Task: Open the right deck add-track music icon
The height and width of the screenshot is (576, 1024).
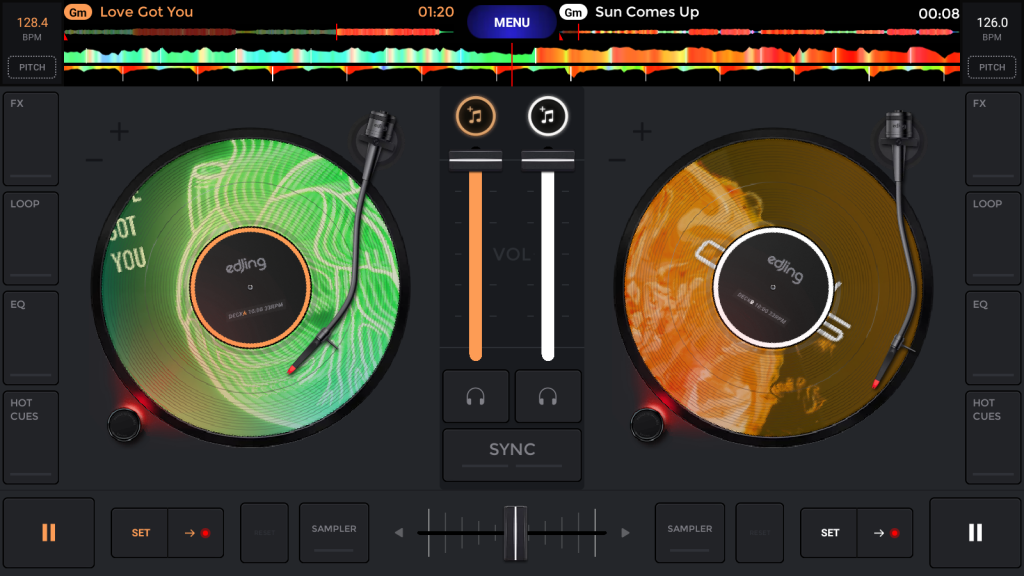Action: pyautogui.click(x=547, y=117)
